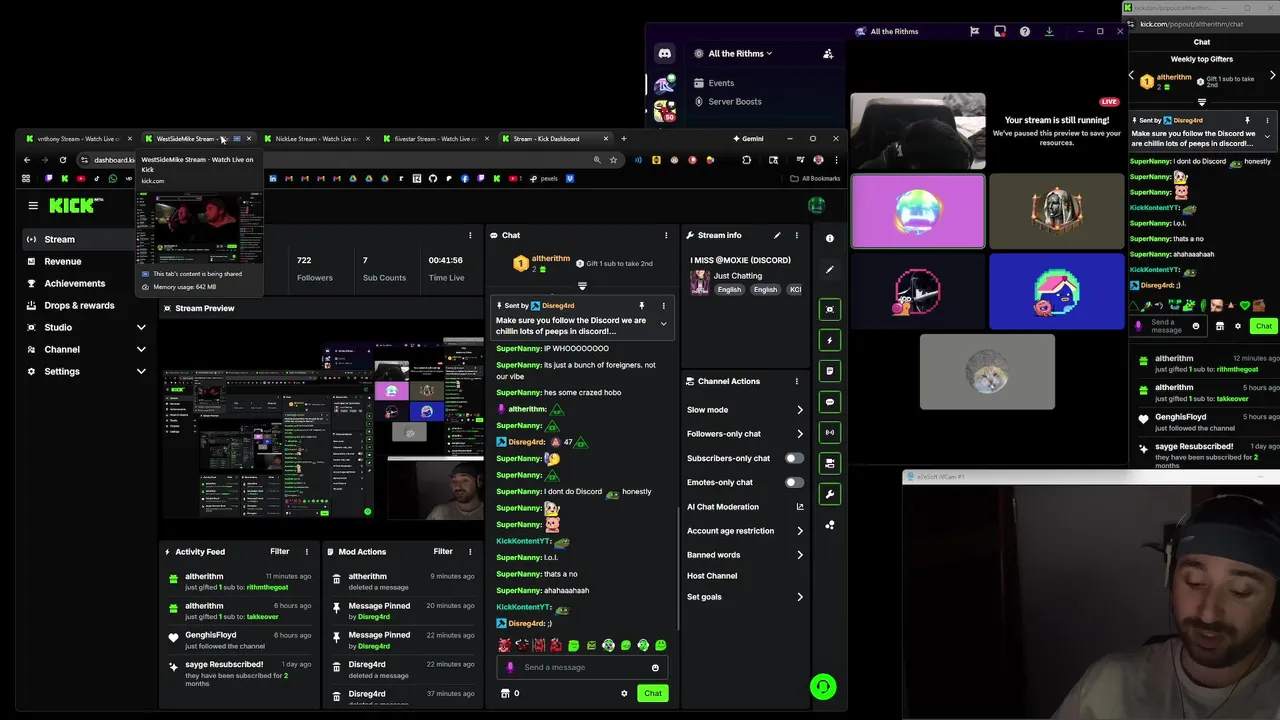
Task: Open Stream info panel three-dot menu
Action: 797,235
